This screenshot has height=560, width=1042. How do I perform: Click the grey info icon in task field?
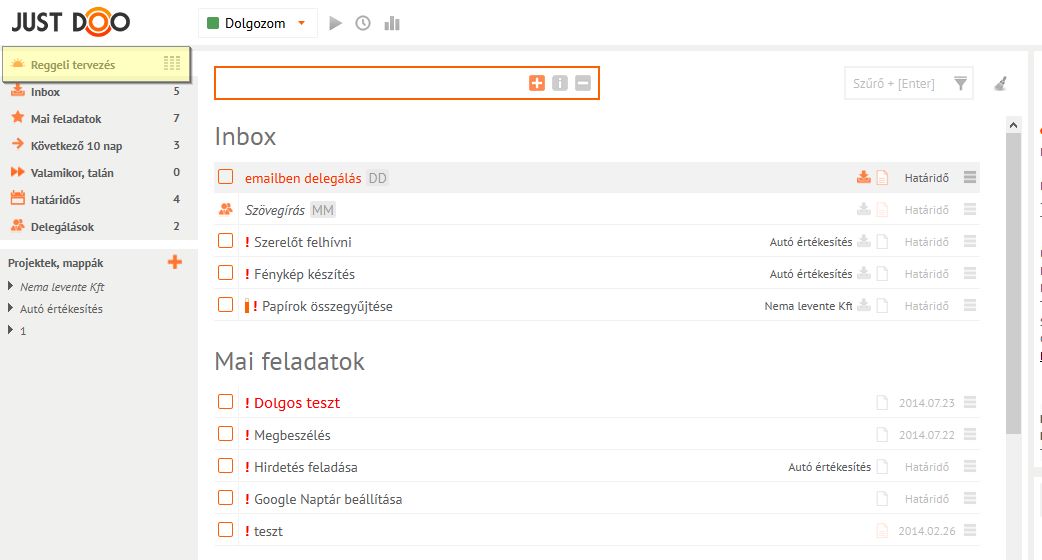pyautogui.click(x=560, y=83)
